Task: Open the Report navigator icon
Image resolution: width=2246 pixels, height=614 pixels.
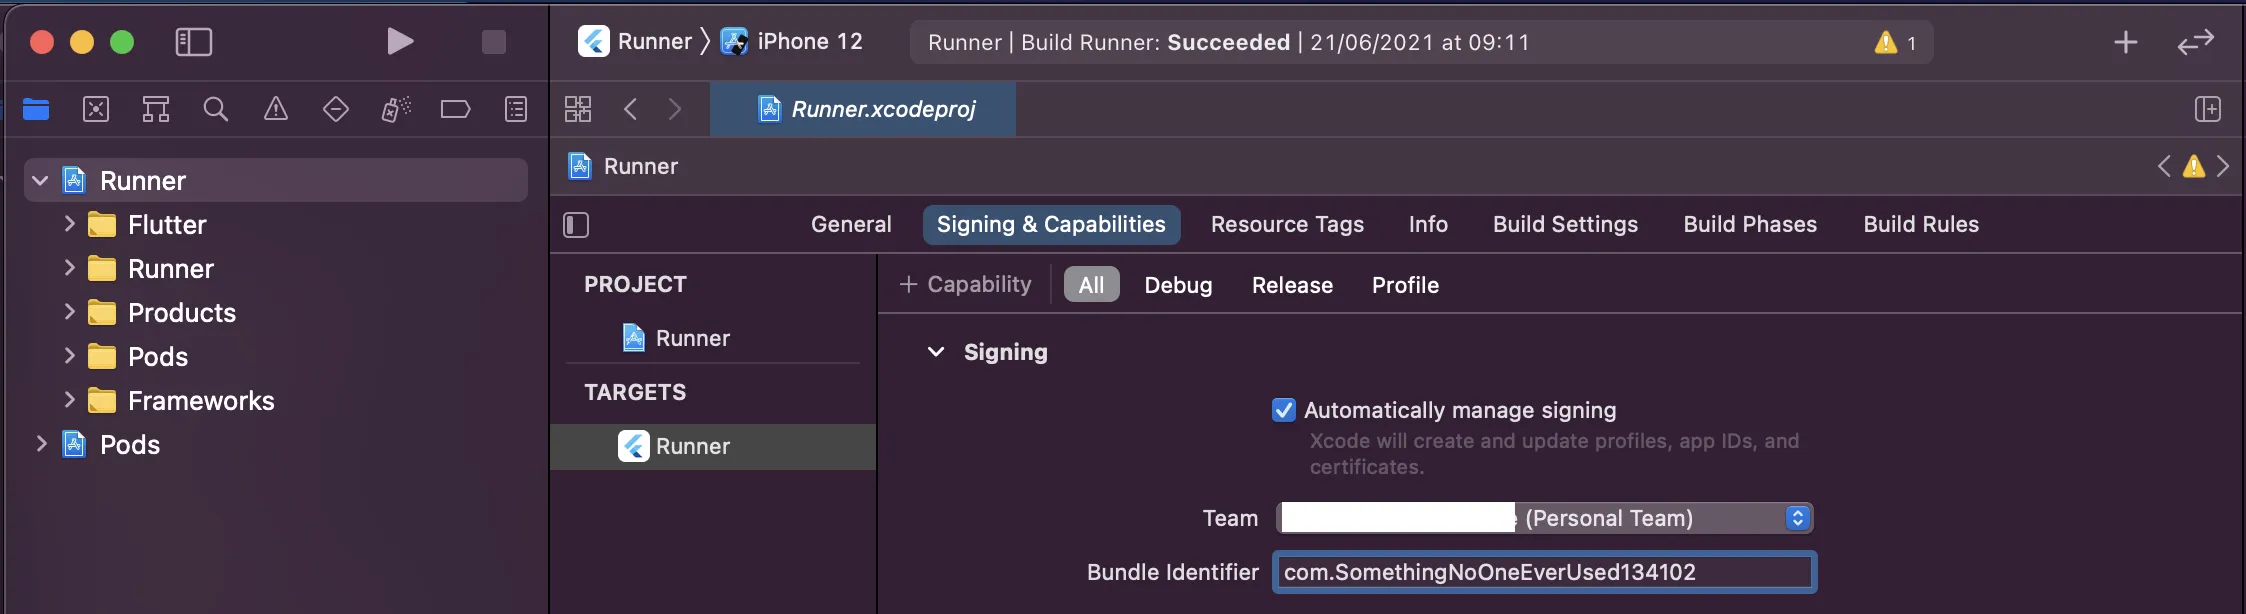Action: [x=516, y=109]
